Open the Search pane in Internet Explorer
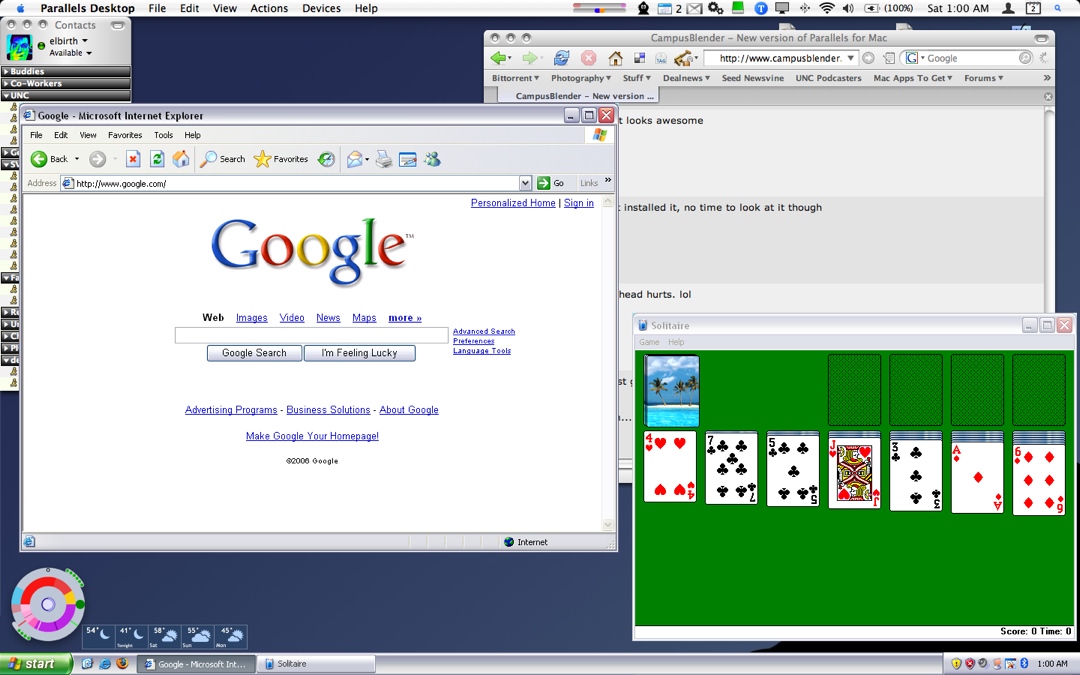The width and height of the screenshot is (1080, 675). [222, 159]
